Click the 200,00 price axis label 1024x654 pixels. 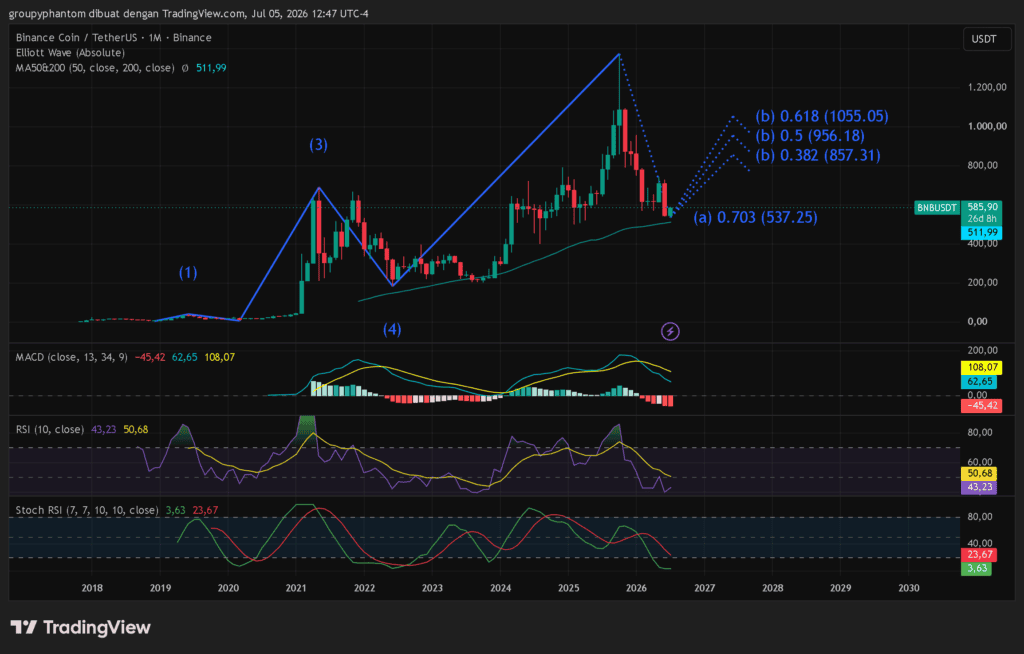(x=983, y=282)
